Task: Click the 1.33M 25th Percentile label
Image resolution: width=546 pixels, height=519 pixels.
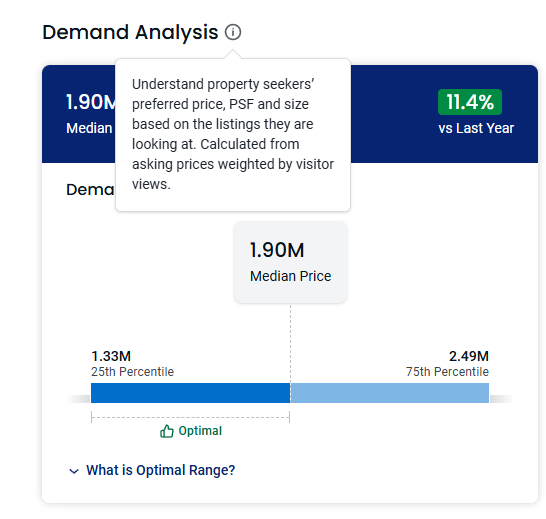Action: point(132,364)
